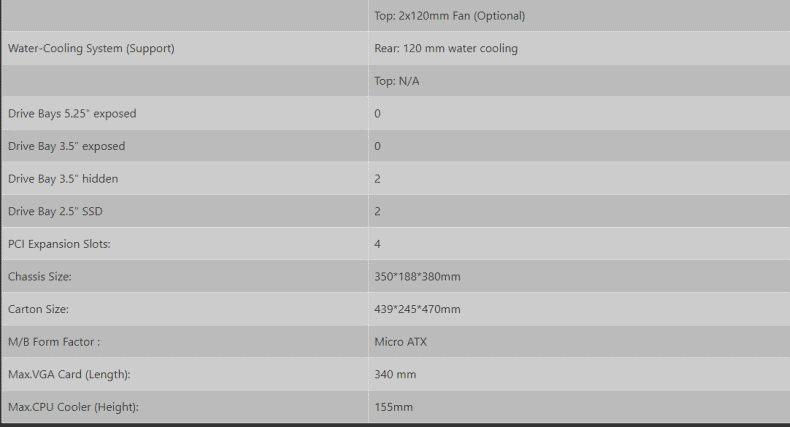Select the "Drive Bay 3.5" exposed" label

click(67, 146)
